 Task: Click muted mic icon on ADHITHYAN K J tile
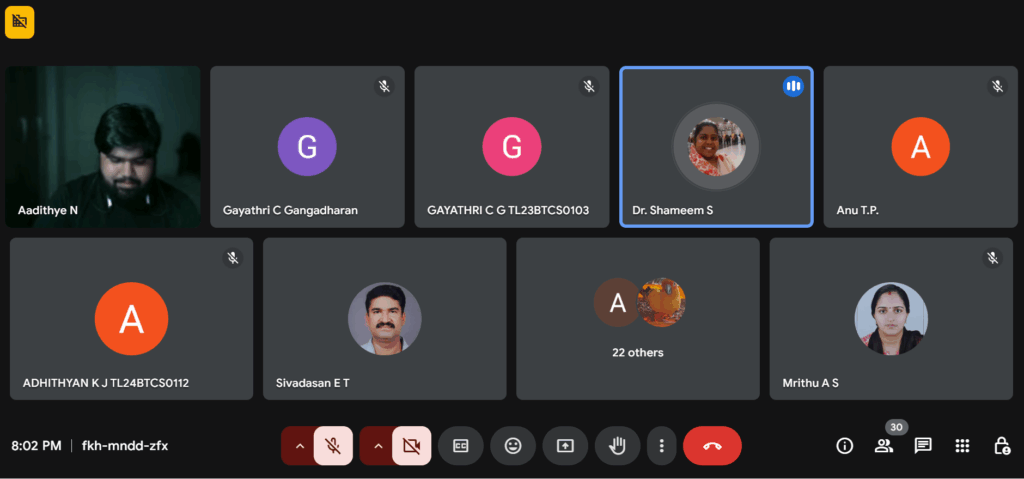pos(232,257)
